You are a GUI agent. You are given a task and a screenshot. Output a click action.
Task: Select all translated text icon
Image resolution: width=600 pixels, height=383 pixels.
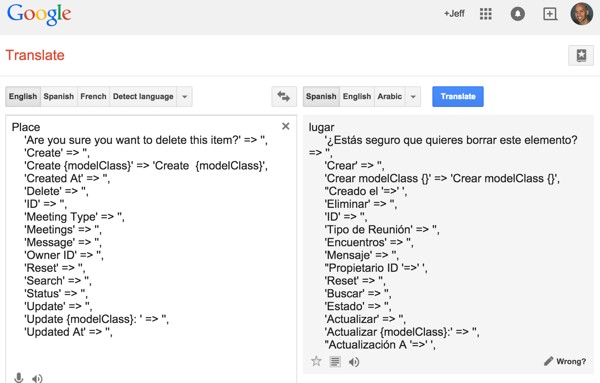335,361
